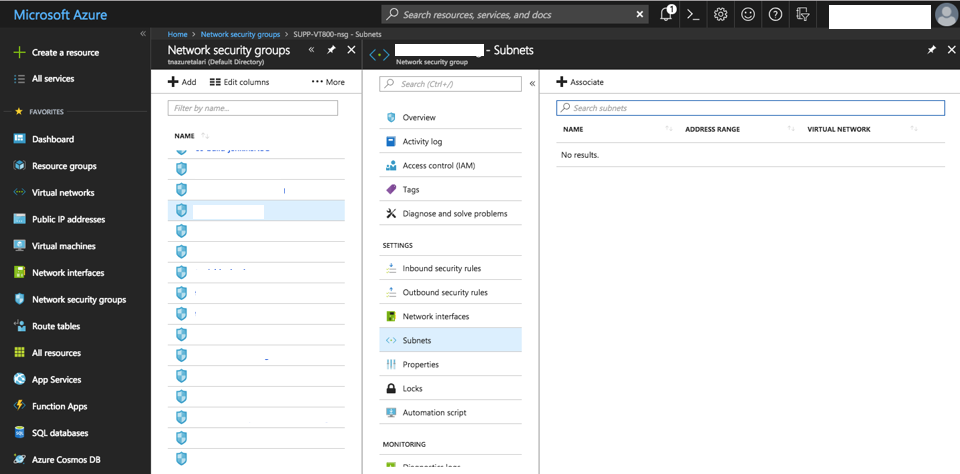Click the user account avatar
960x474 pixels.
point(945,14)
